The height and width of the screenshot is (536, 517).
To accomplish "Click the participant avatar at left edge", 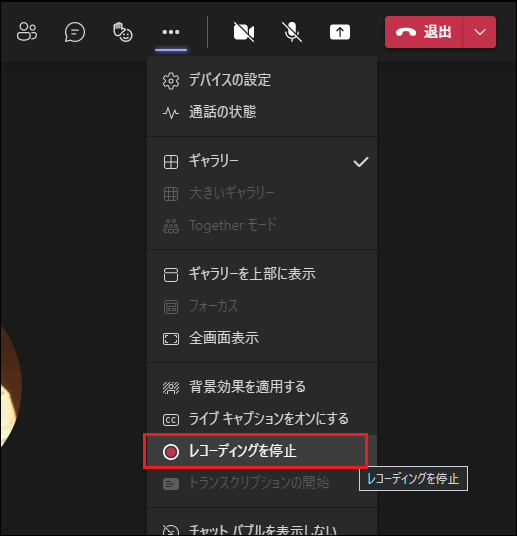I will (x=11, y=386).
